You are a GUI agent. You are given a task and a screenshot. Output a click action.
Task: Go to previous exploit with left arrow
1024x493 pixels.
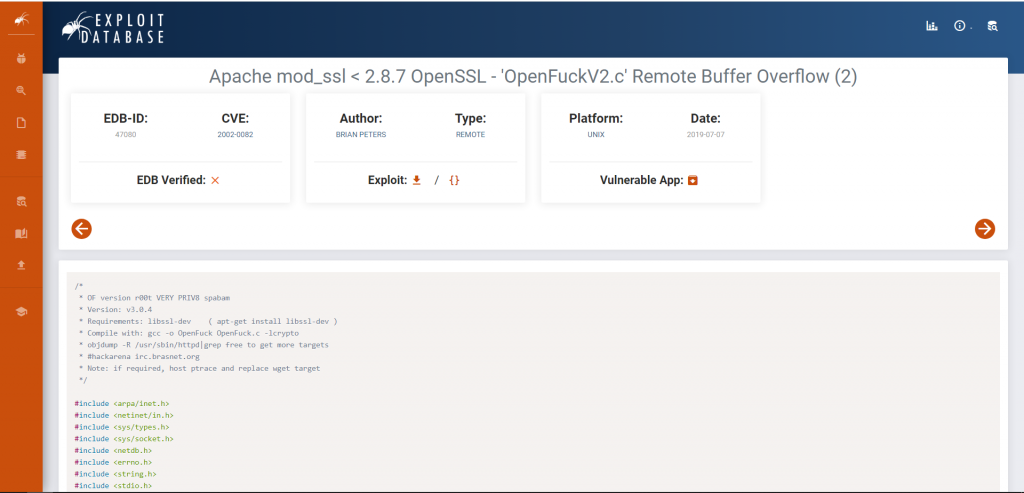point(82,229)
